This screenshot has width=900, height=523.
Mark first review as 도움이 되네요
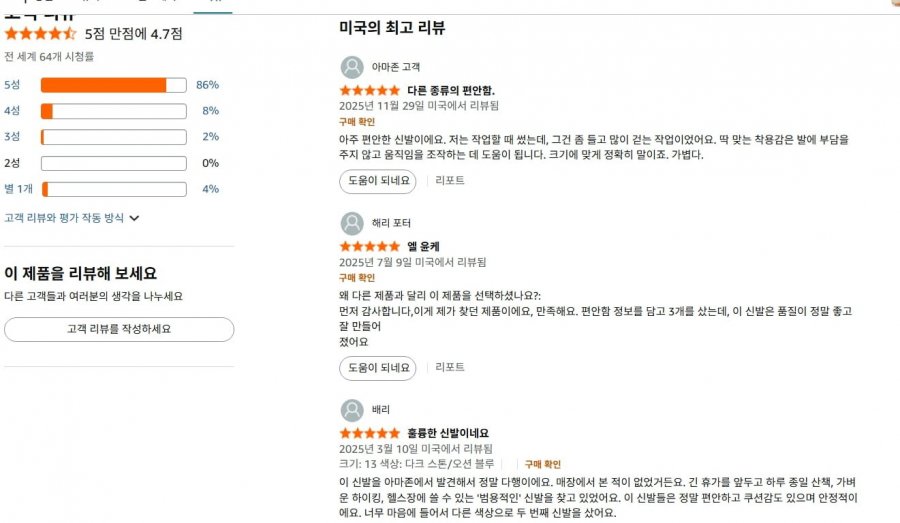[x=379, y=181]
